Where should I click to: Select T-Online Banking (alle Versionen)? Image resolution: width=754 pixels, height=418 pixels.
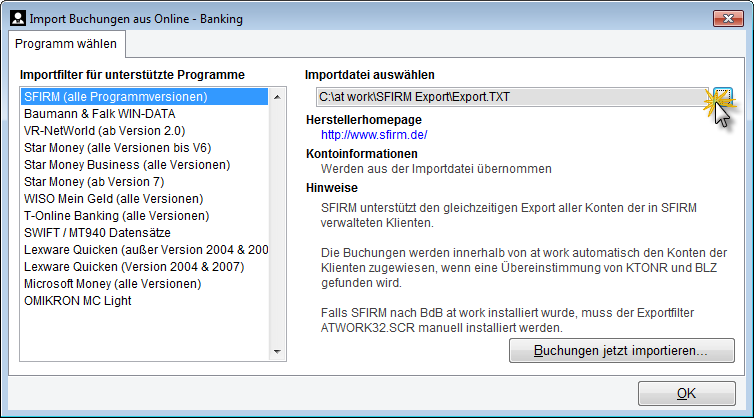[x=144, y=215]
